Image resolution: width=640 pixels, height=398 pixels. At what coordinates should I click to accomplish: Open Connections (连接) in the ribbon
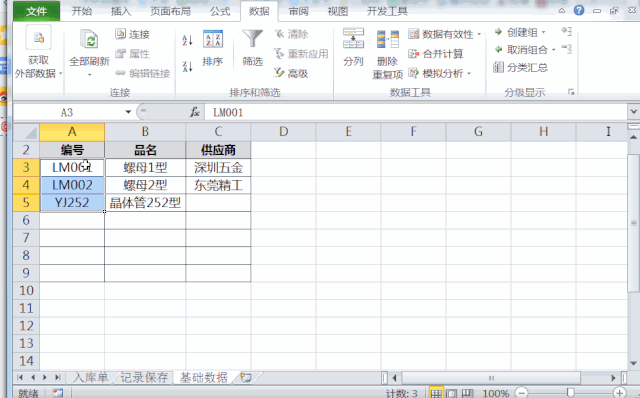(133, 34)
